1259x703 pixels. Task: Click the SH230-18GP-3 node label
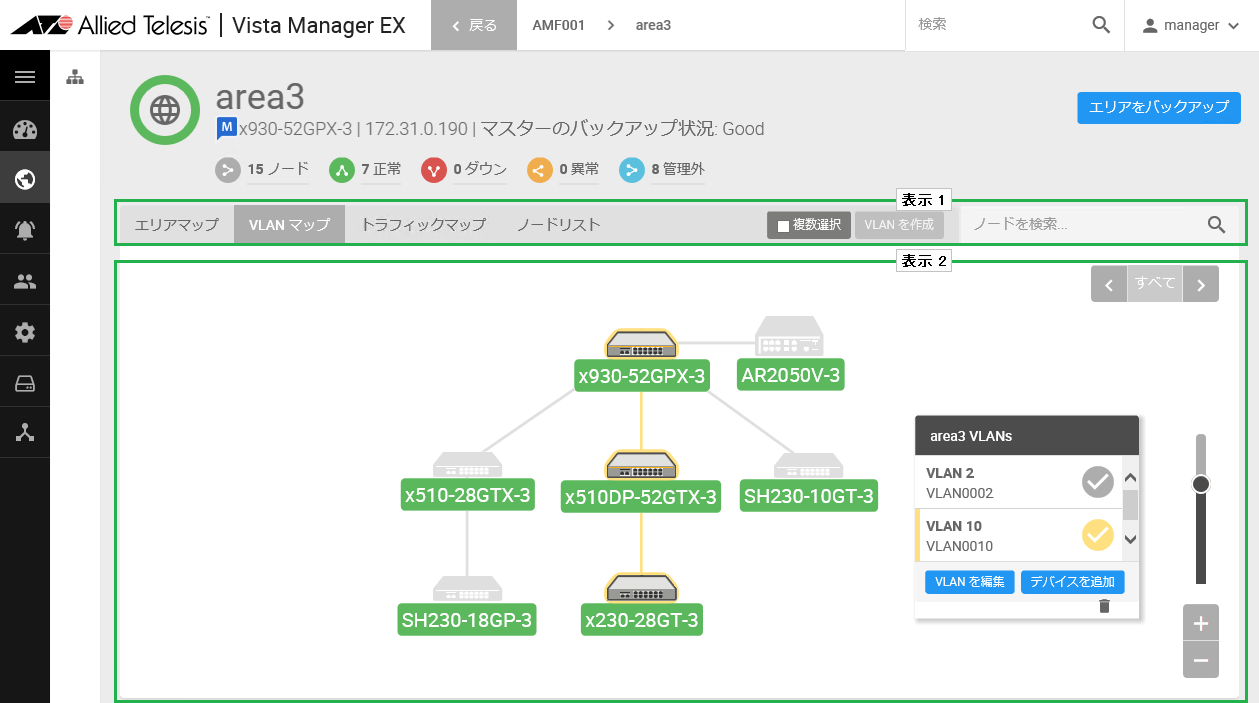[467, 620]
